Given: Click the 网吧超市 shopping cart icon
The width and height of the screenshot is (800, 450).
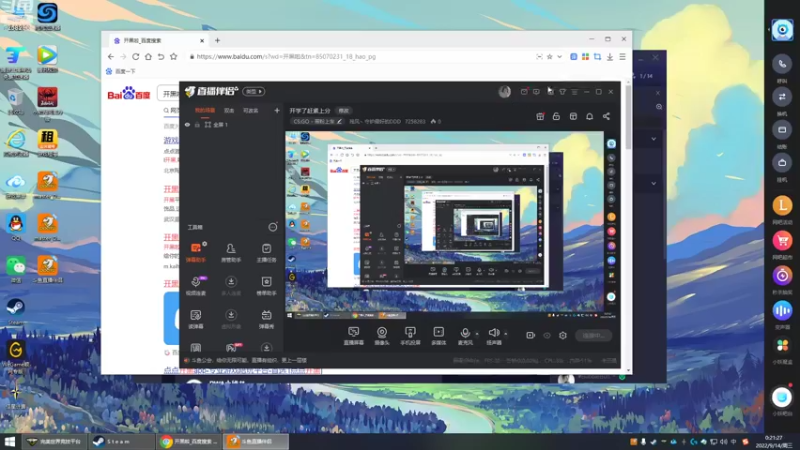Looking at the screenshot, I should [x=782, y=241].
